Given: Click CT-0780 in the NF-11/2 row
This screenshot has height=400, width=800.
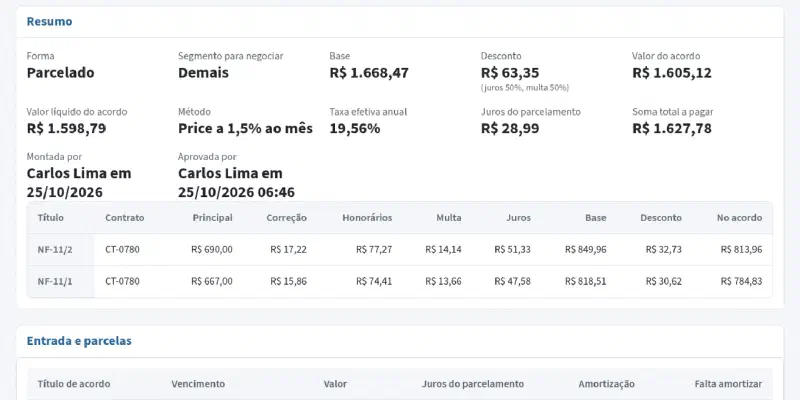Looking at the screenshot, I should pos(122,250).
